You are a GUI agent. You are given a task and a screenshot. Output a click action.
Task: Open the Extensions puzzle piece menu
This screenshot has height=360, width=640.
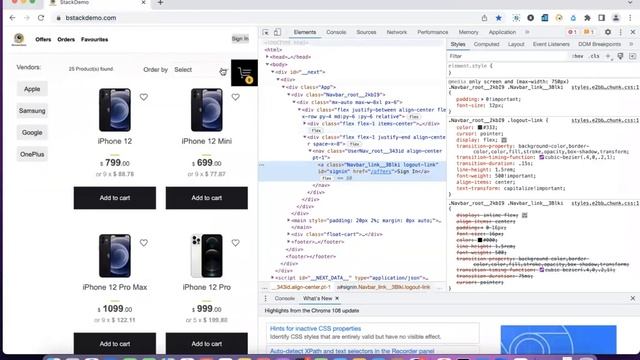587,18
